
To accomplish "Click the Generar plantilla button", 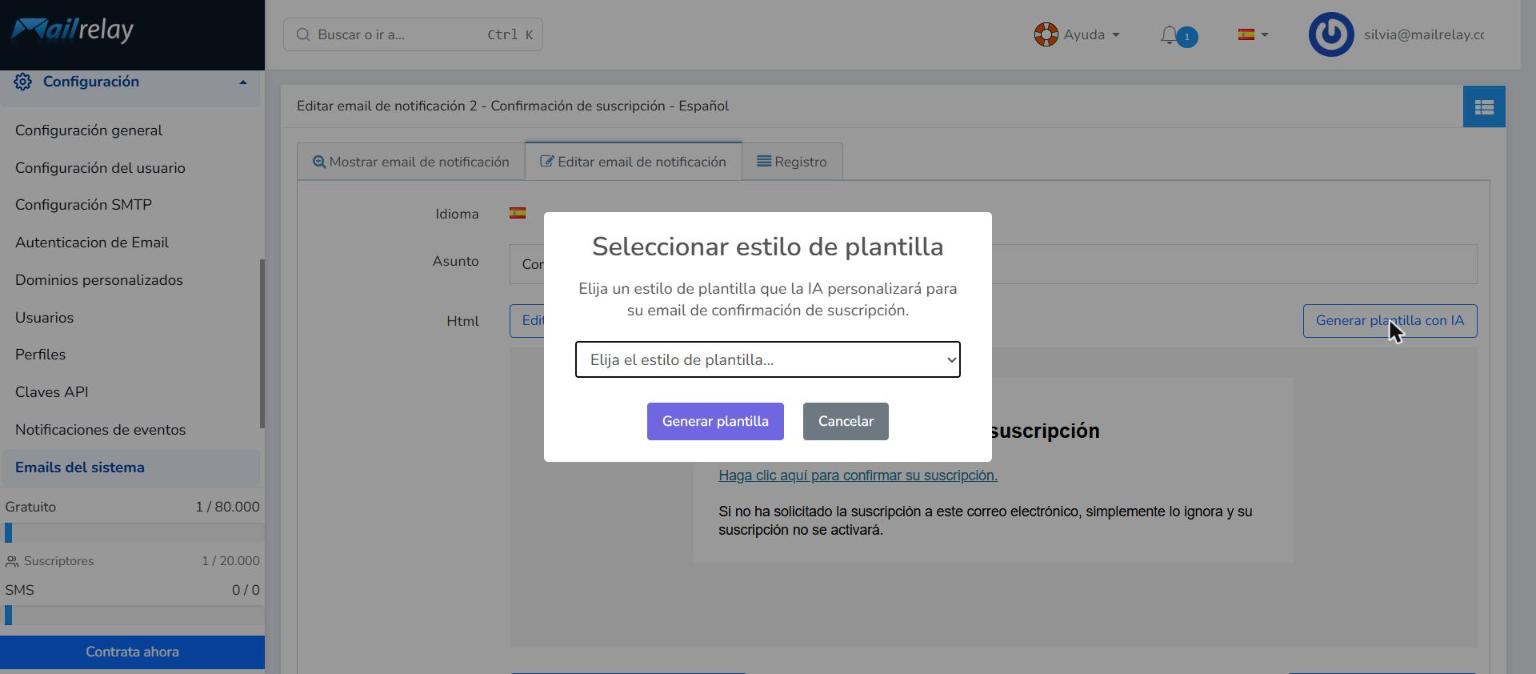I will [715, 421].
